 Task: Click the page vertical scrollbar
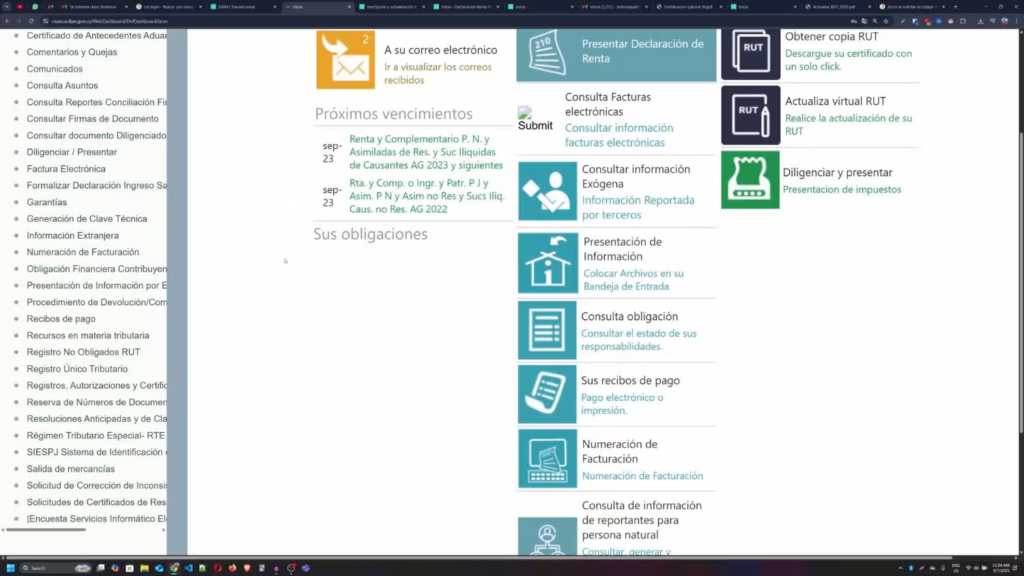[x=1020, y=281]
